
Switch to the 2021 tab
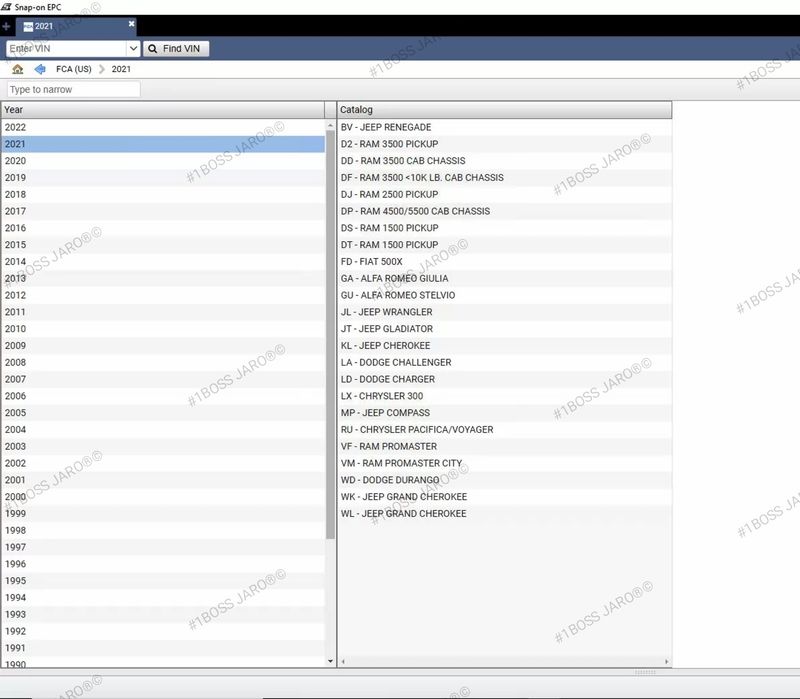pyautogui.click(x=76, y=26)
